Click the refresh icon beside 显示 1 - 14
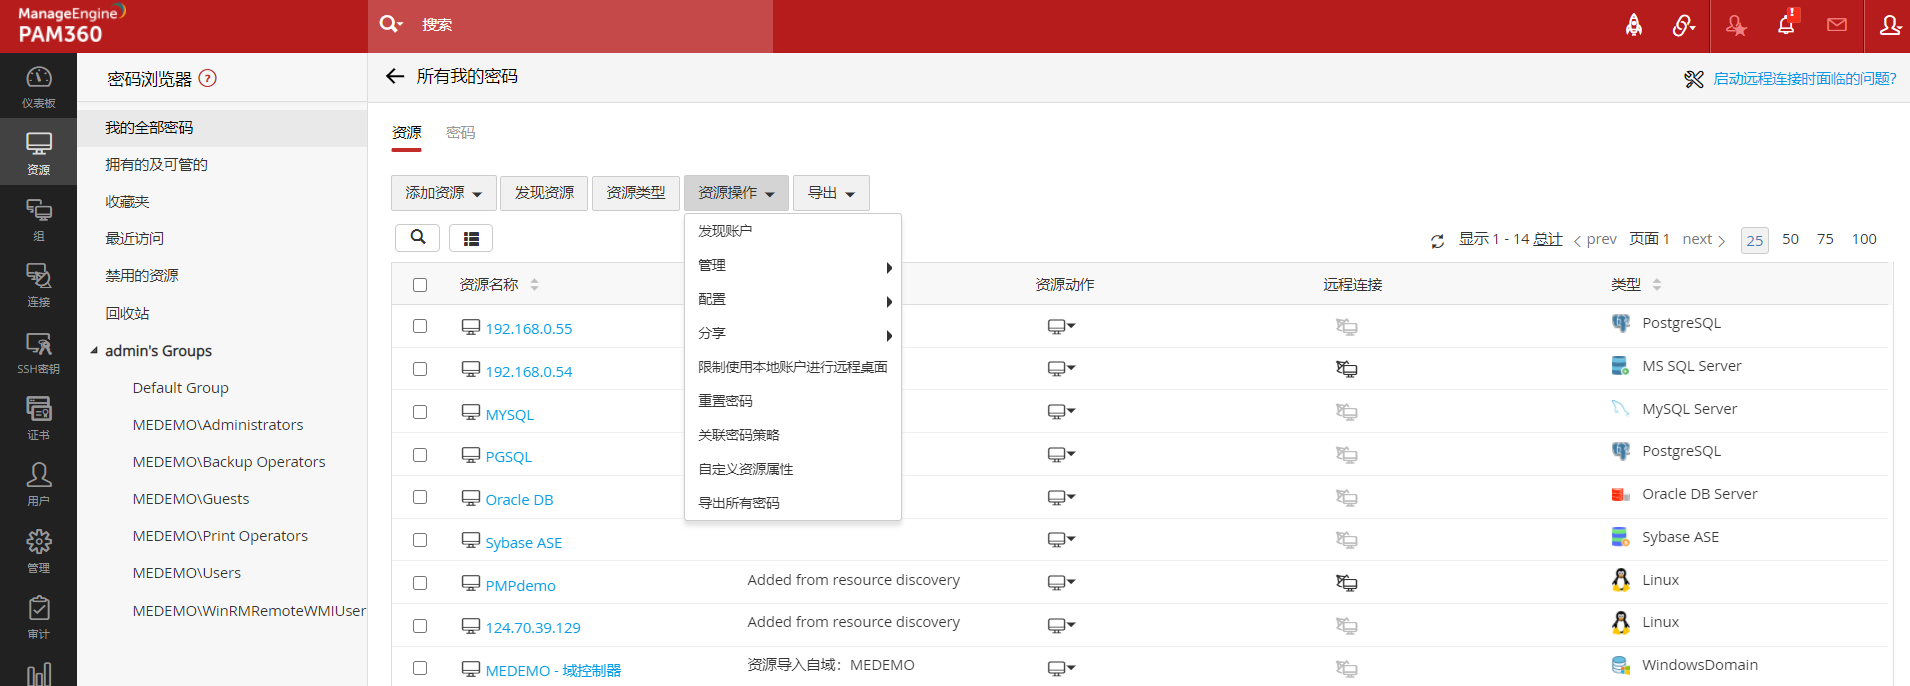This screenshot has width=1910, height=686. 1437,241
